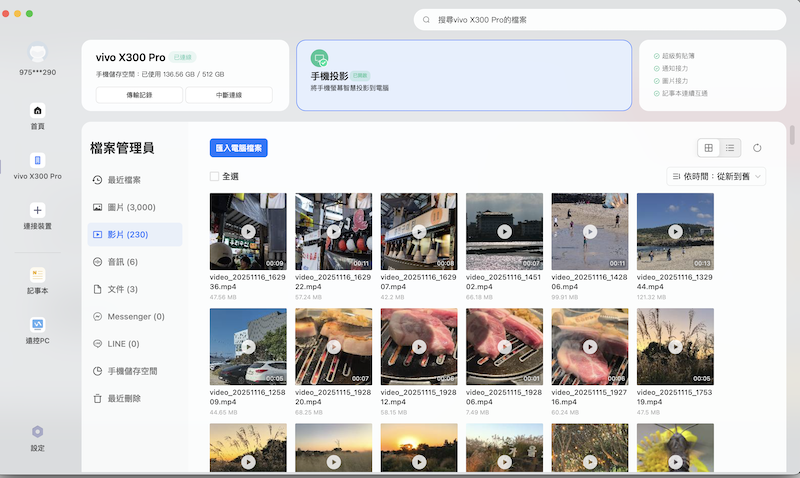Open 最近檔案 in file manager
The height and width of the screenshot is (478, 800).
(124, 180)
